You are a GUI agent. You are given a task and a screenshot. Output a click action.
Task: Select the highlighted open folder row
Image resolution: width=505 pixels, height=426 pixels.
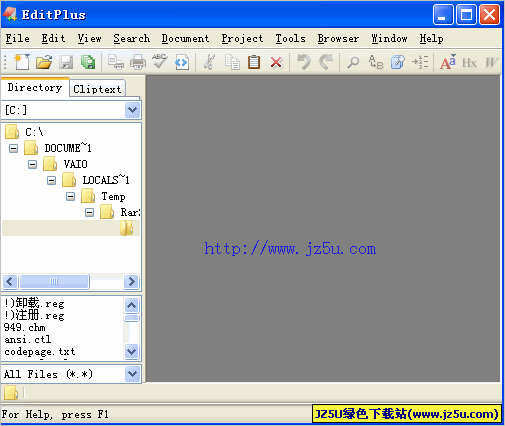pos(71,228)
